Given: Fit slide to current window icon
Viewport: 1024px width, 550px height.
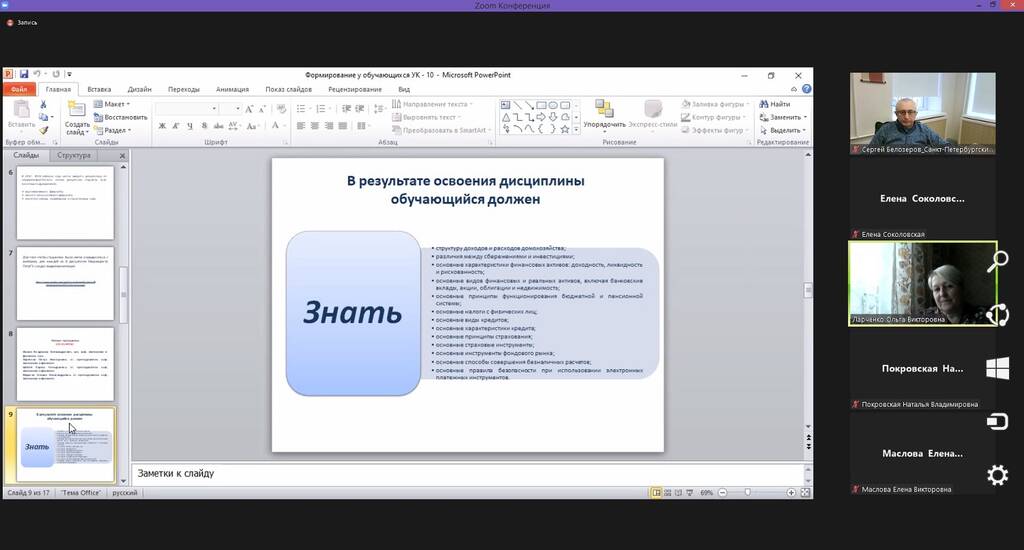Looking at the screenshot, I should tap(805, 493).
